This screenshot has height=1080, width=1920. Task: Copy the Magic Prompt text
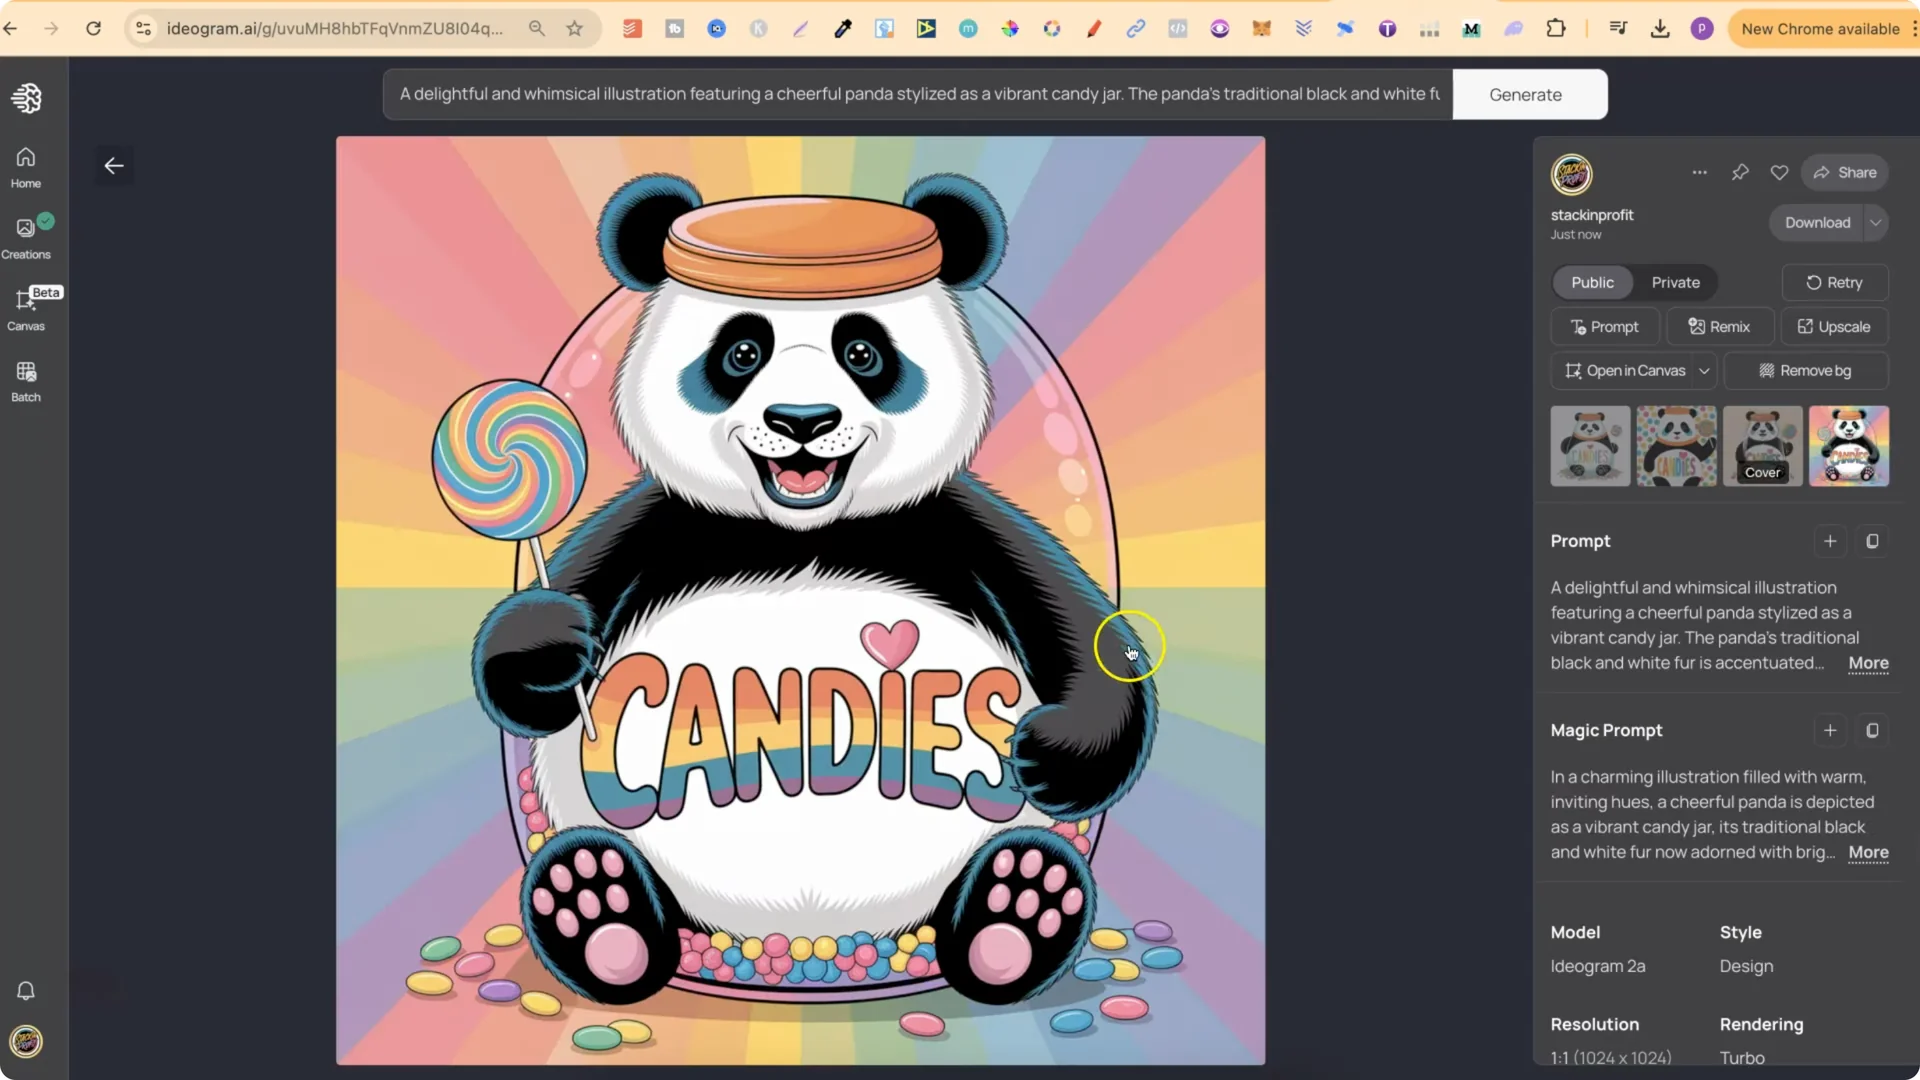coord(1873,730)
